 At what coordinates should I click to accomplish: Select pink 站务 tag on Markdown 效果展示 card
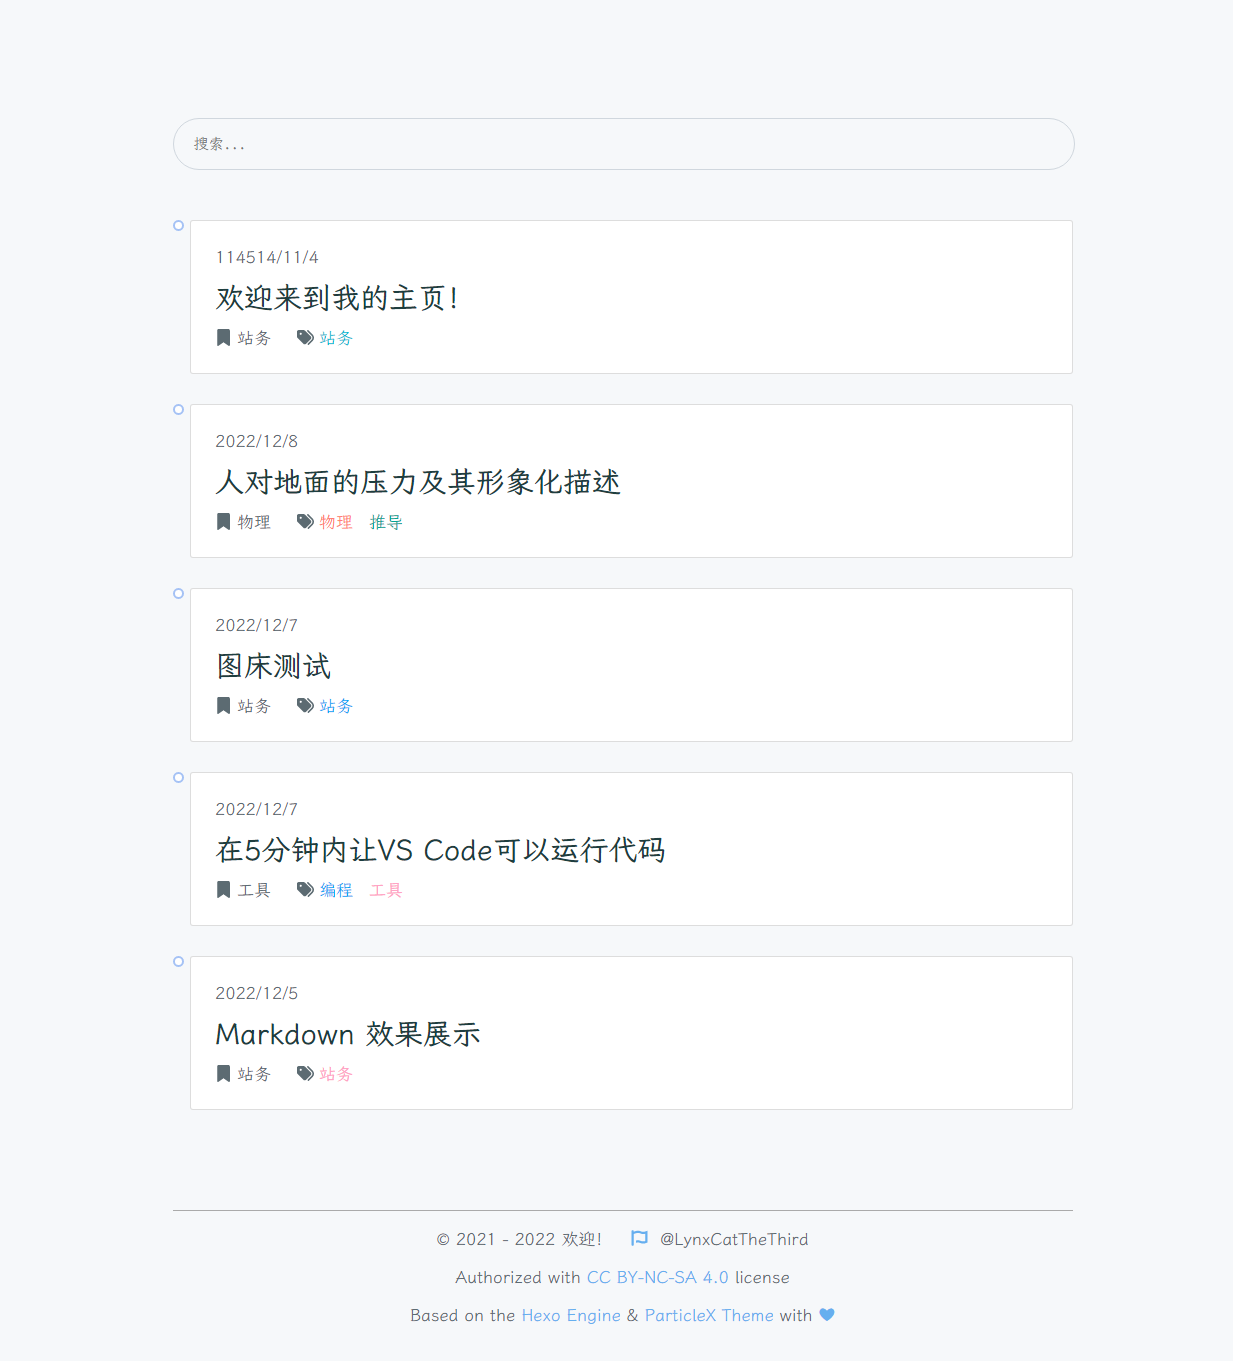pos(336,1074)
